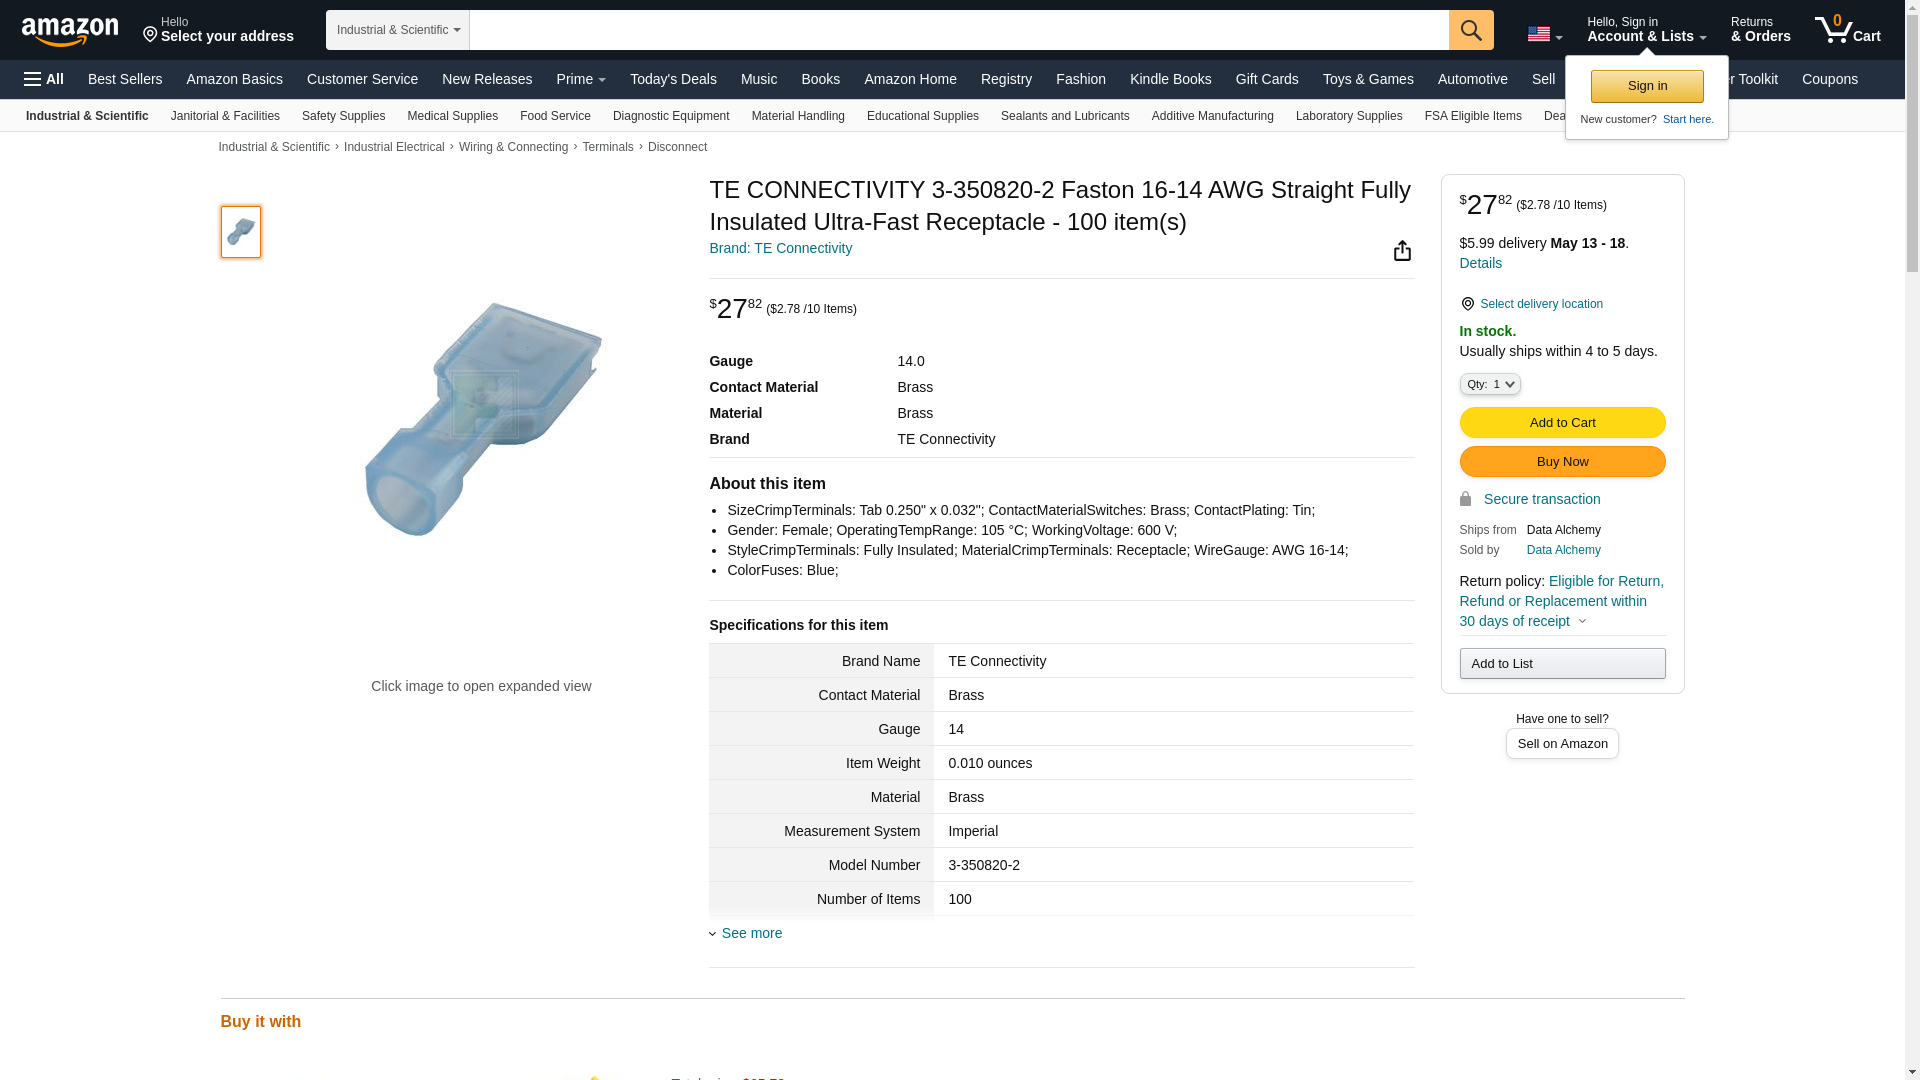The width and height of the screenshot is (1920, 1080).
Task: Click the search magnifier button
Action: 1471,30
